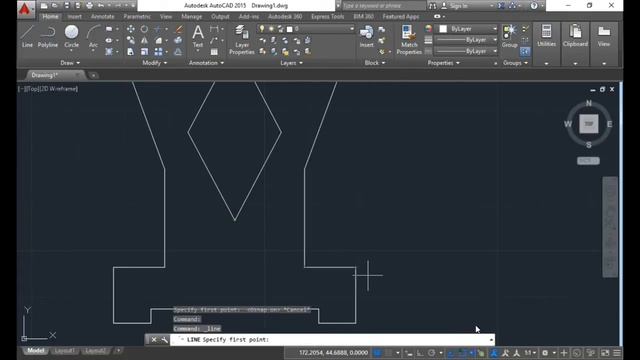This screenshot has height=360, width=640.
Task: Click the keyword search field in title bar
Action: click(384, 6)
